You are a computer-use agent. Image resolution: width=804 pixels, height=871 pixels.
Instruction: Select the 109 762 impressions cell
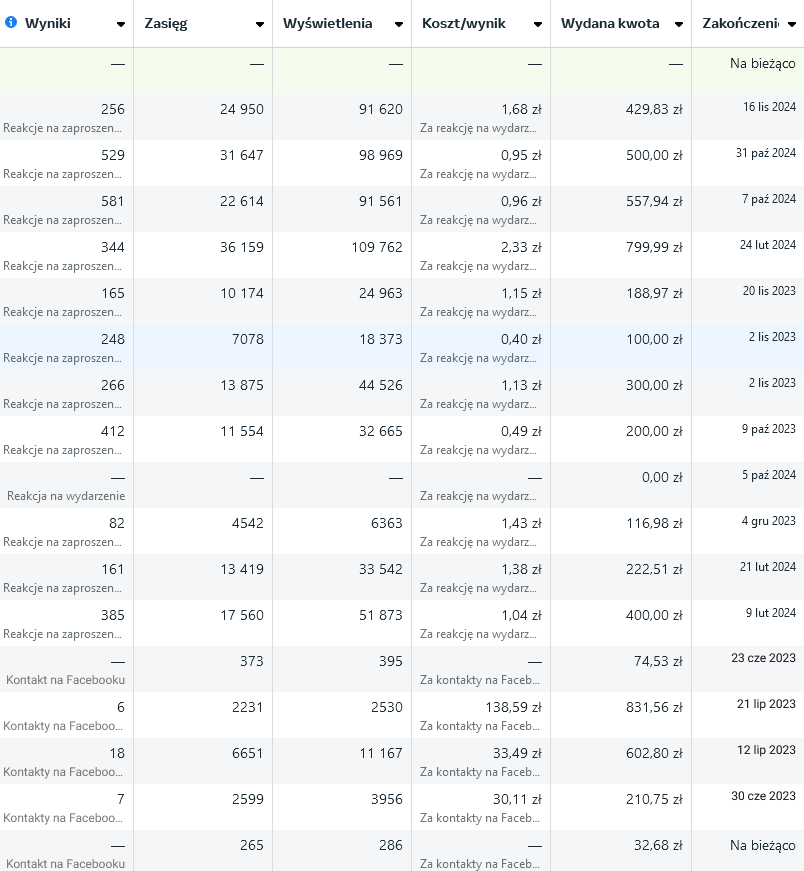pyautogui.click(x=372, y=247)
